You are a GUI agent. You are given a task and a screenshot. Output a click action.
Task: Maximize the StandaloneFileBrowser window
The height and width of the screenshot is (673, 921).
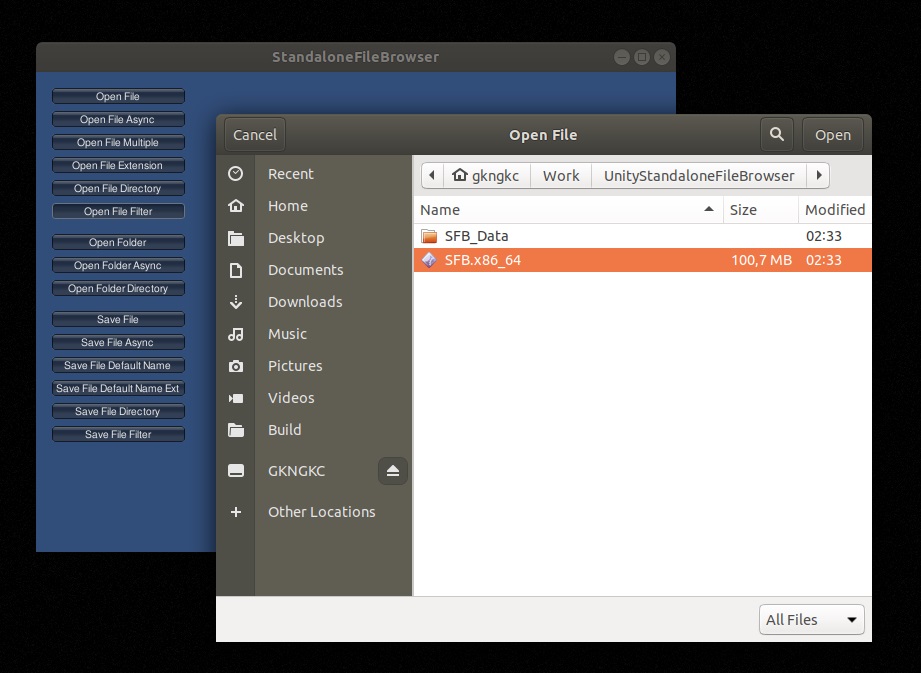click(642, 57)
